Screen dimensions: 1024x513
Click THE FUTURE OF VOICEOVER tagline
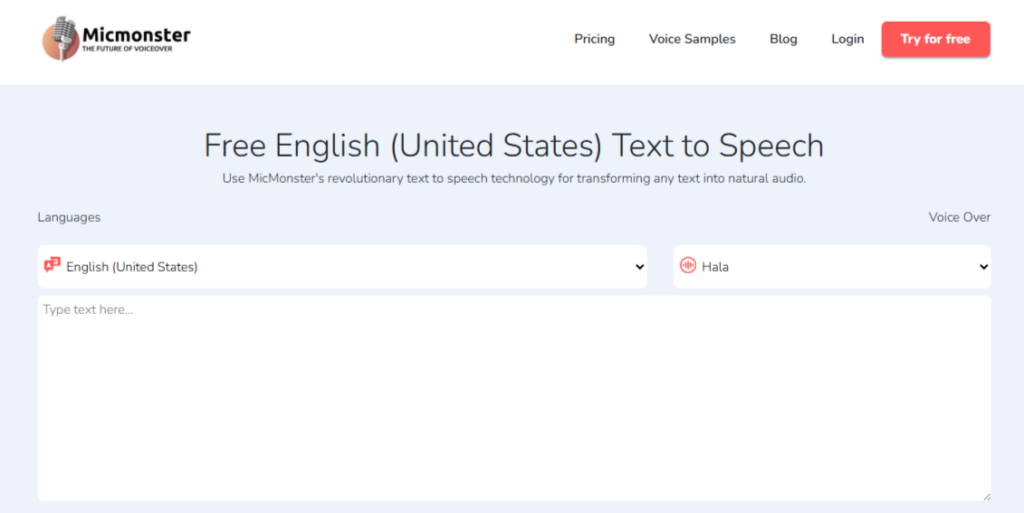tap(127, 49)
